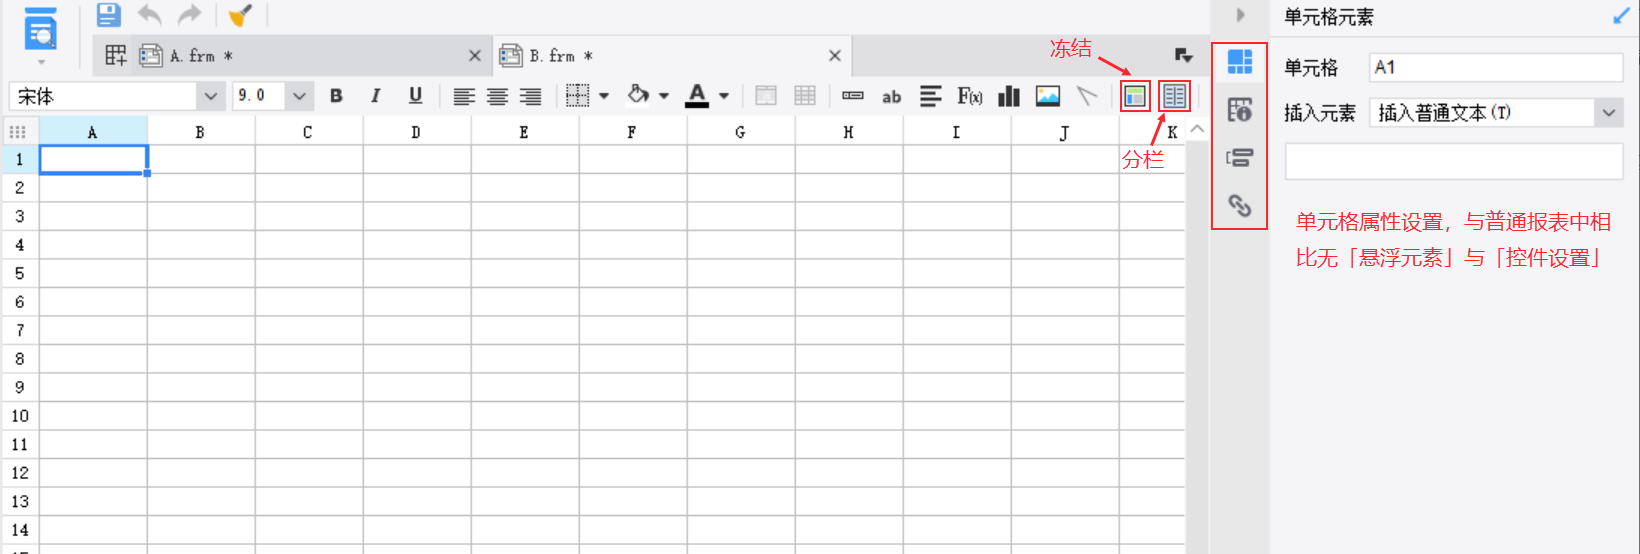Viewport: 1640px width, 554px height.
Task: Close the A.frm tab
Action: [475, 56]
